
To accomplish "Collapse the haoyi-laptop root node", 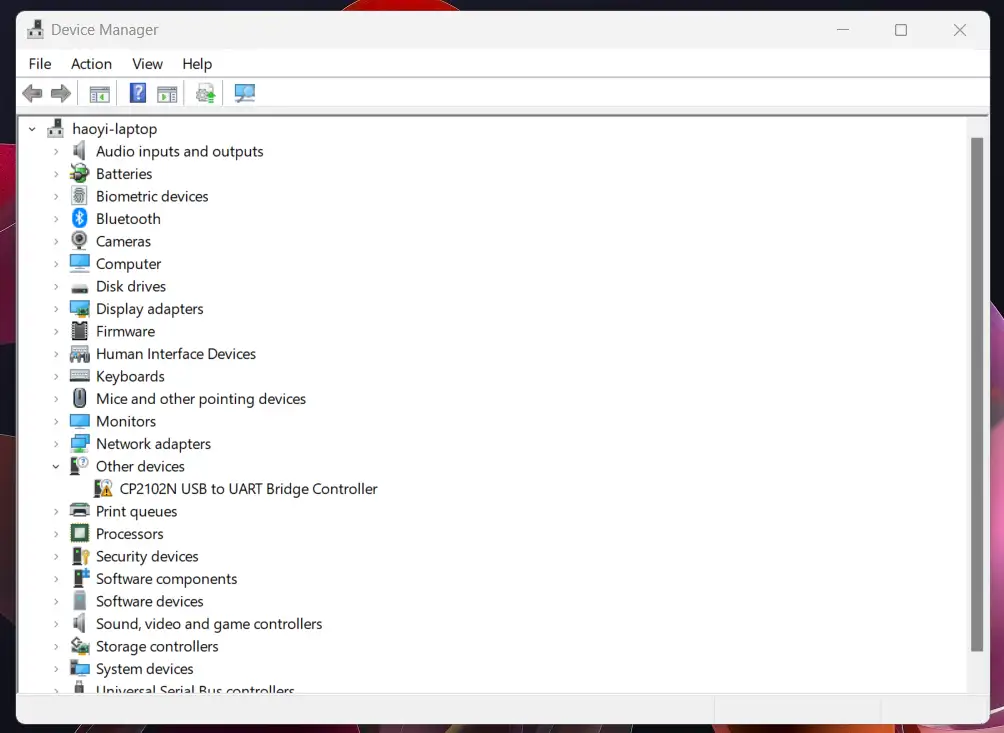I will 31,128.
